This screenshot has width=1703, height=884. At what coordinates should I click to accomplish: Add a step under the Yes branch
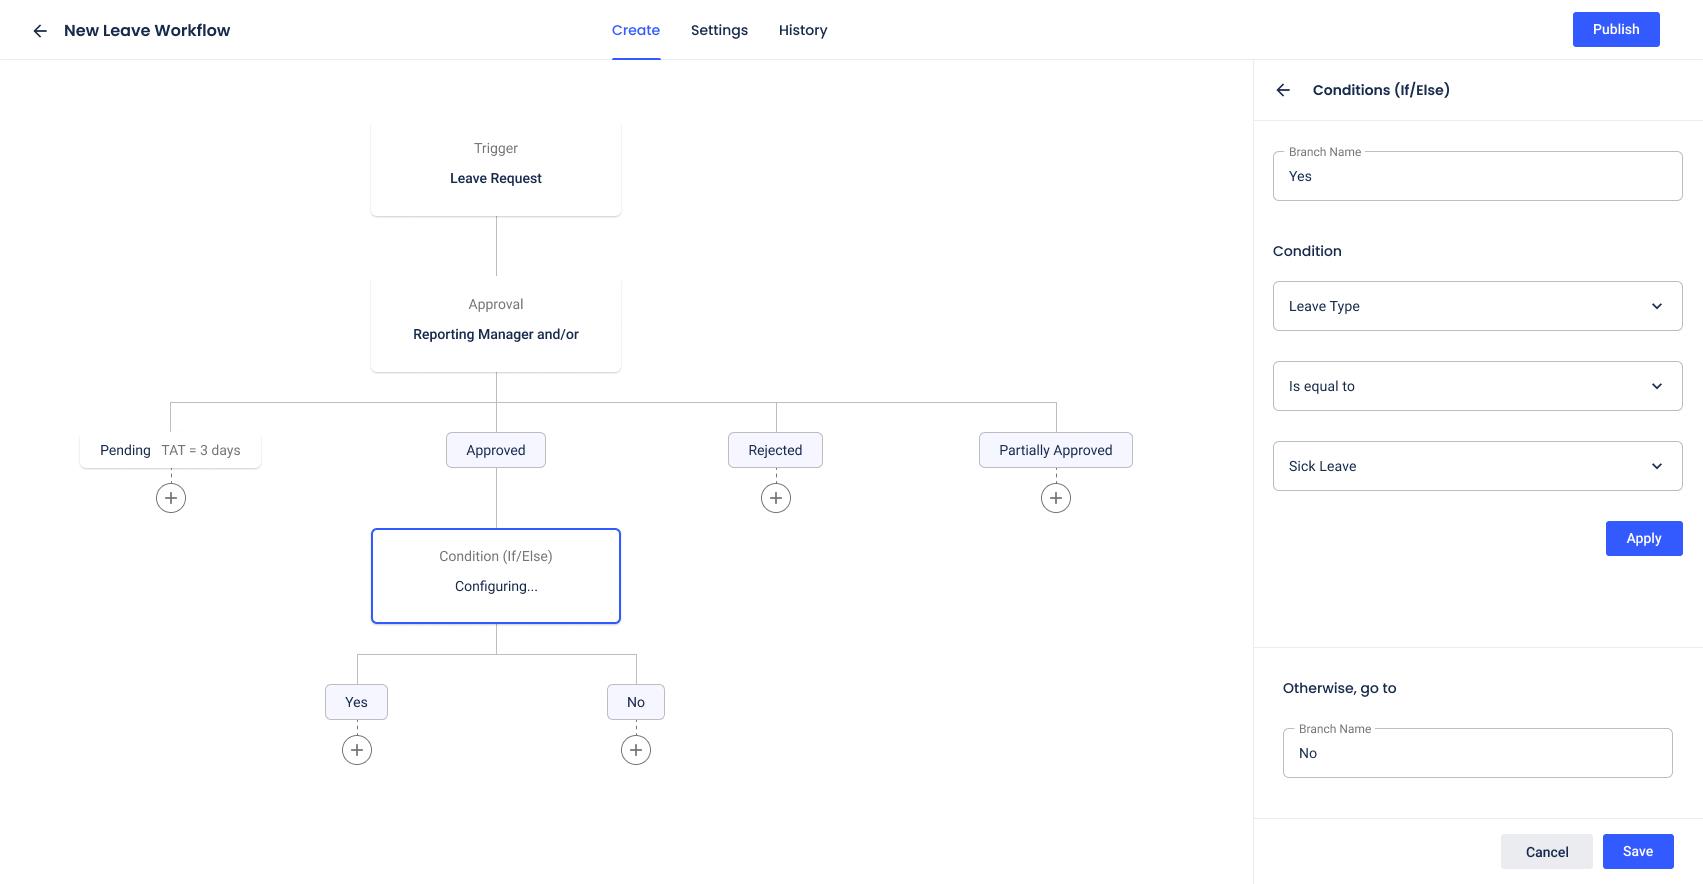[357, 750]
